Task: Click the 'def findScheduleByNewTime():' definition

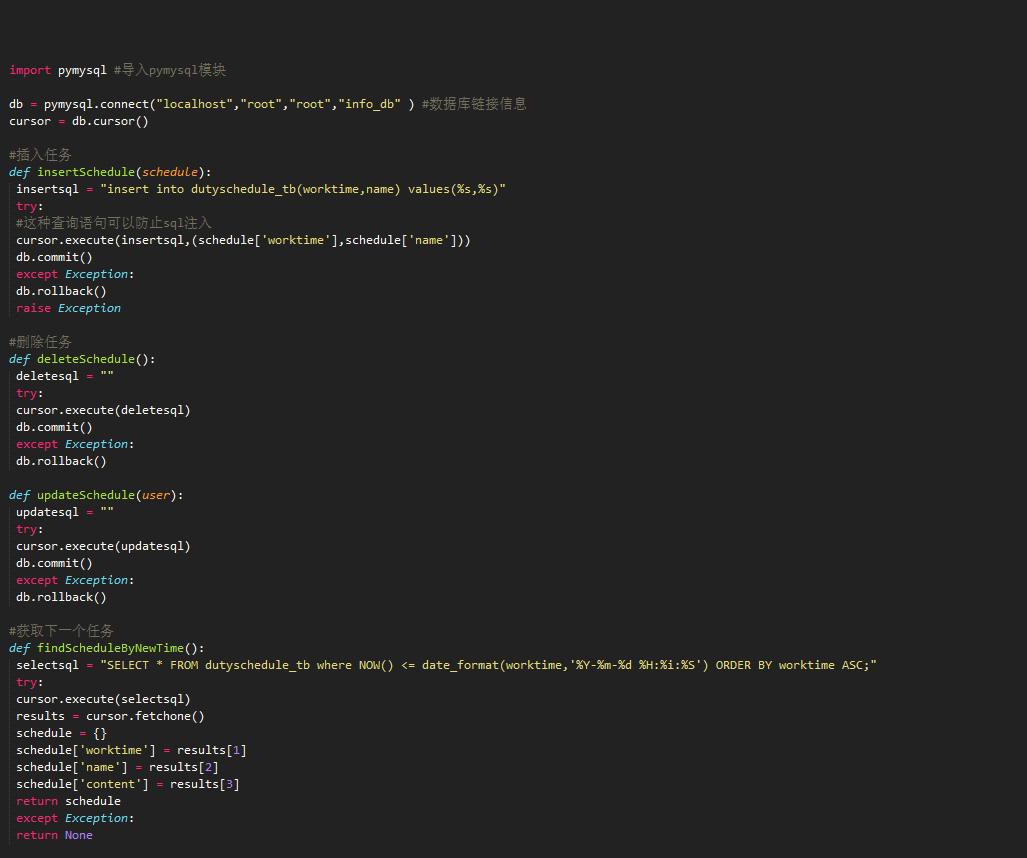Action: point(107,648)
